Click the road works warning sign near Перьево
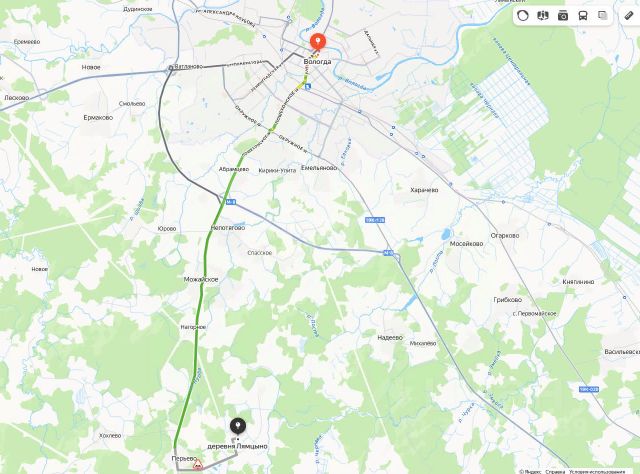 (x=198, y=465)
